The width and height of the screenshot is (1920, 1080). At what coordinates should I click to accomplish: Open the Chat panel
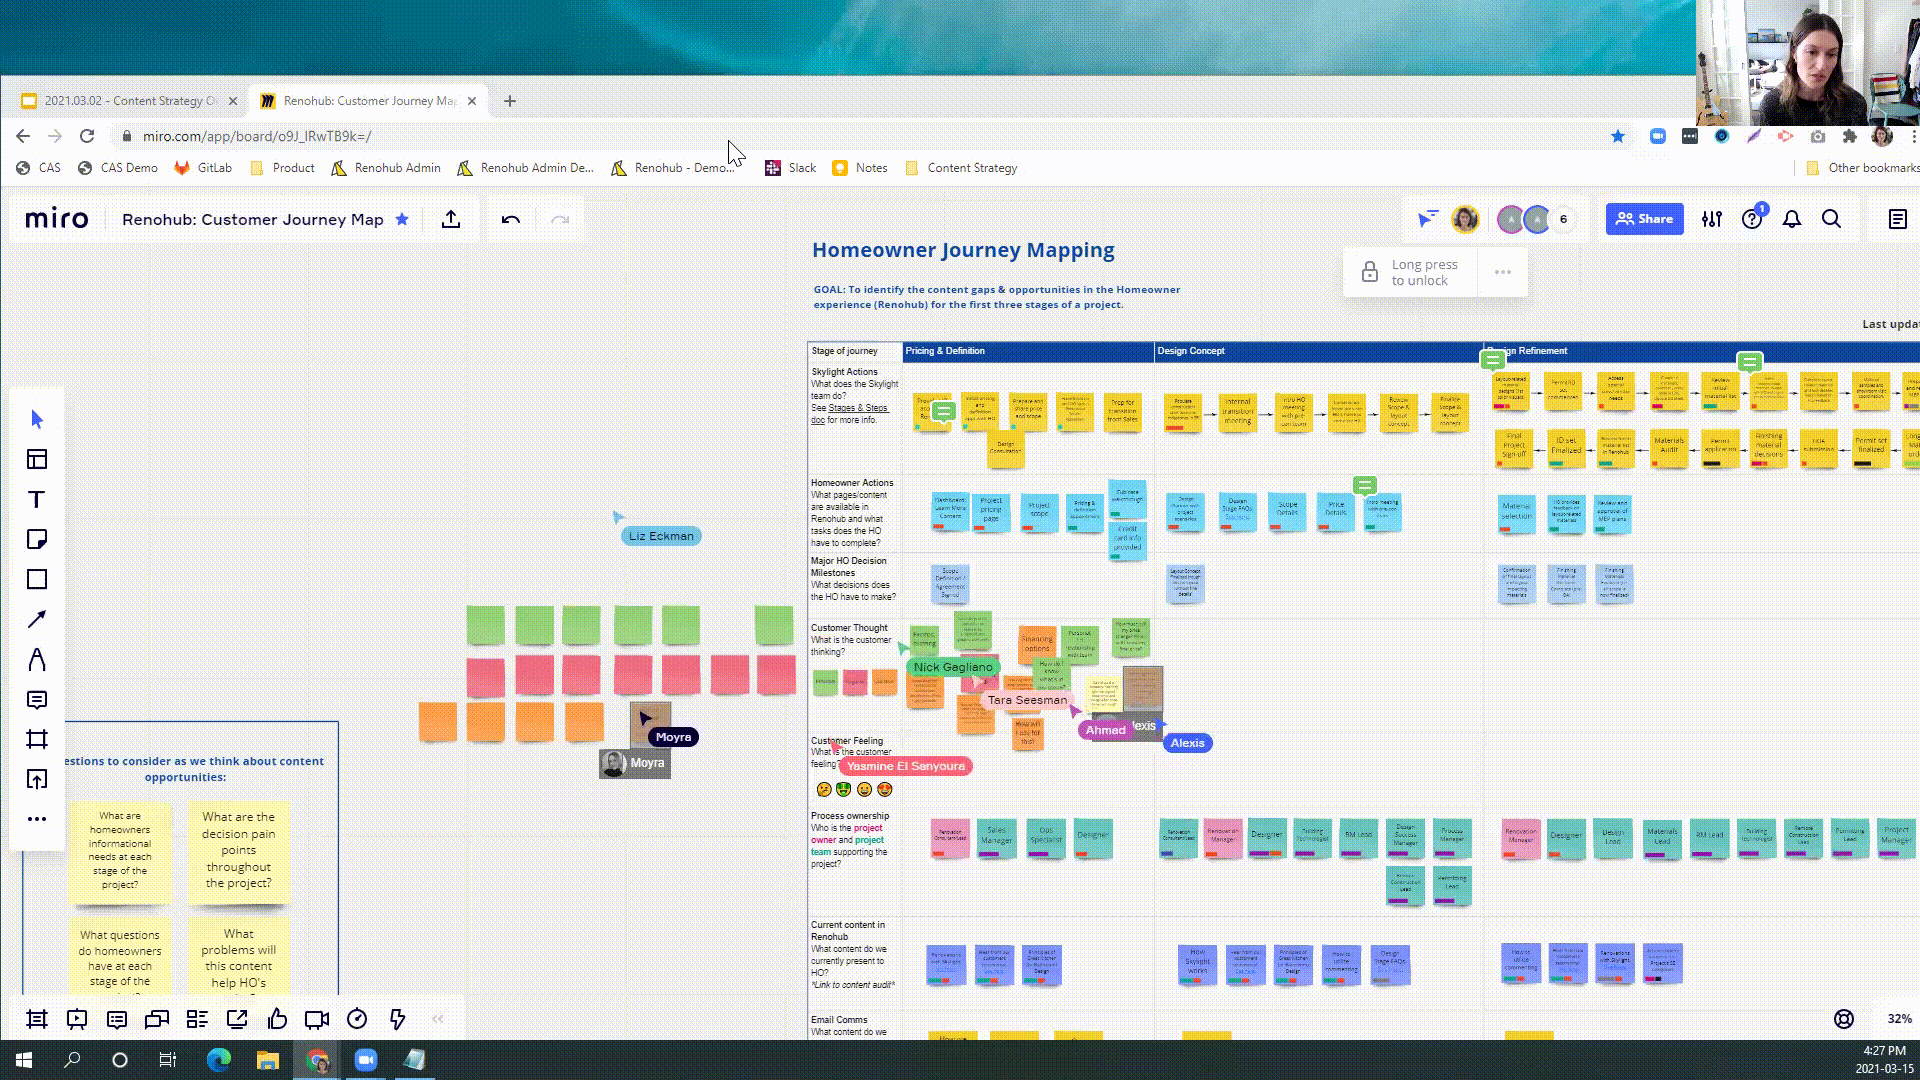pyautogui.click(x=157, y=1019)
